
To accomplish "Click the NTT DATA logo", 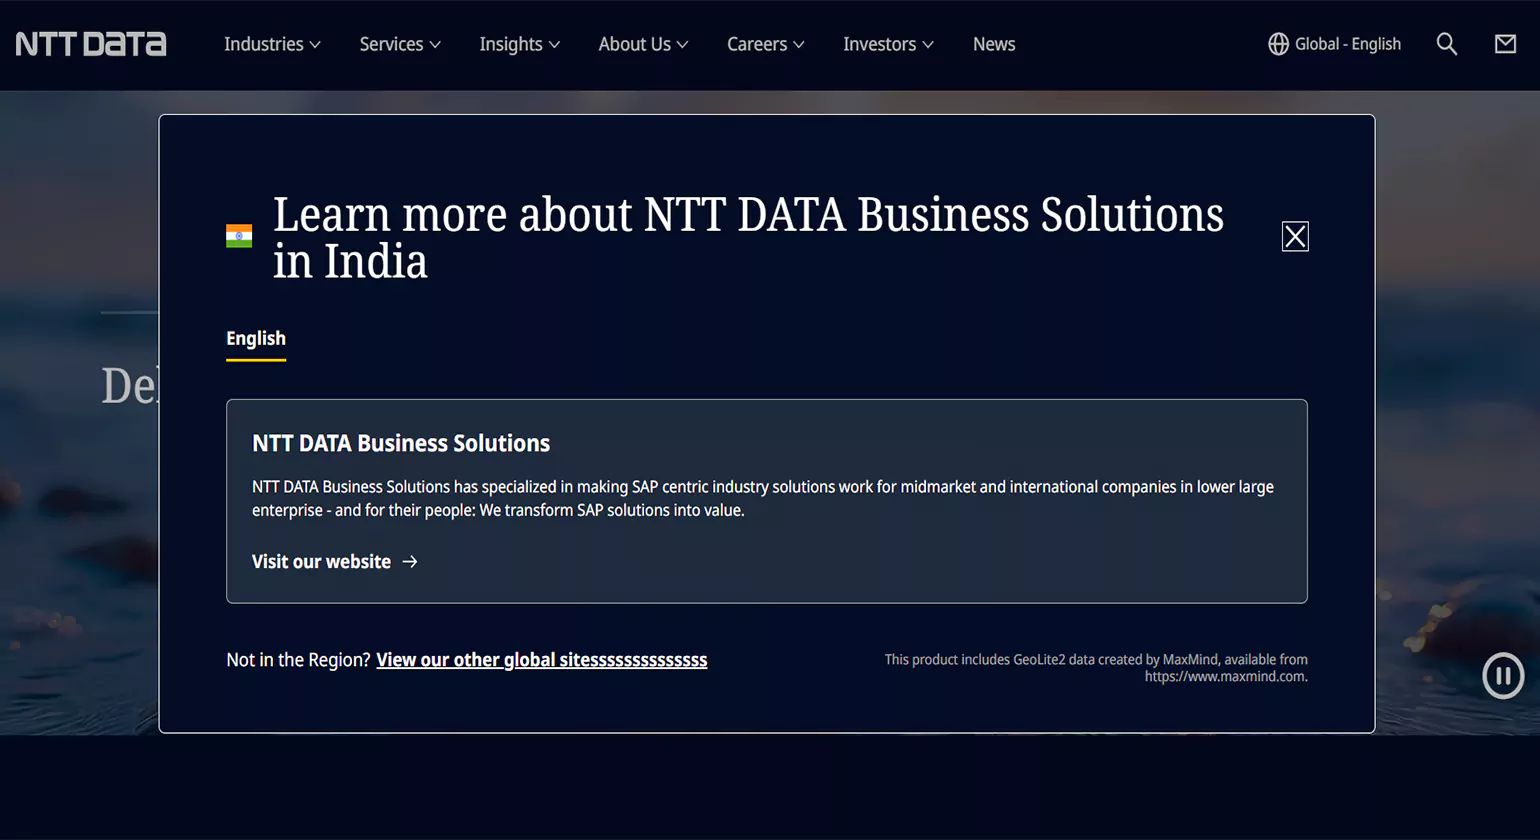I will coord(91,44).
